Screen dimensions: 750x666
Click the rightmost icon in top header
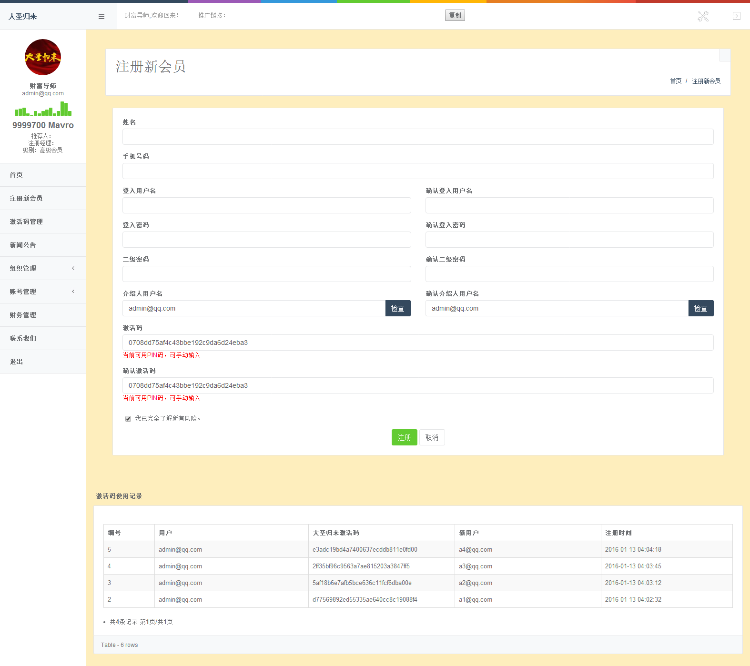(738, 16)
